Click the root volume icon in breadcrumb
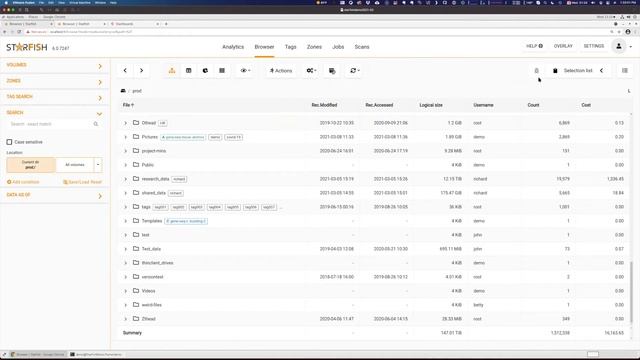This screenshot has height=360, width=640. coord(123,91)
